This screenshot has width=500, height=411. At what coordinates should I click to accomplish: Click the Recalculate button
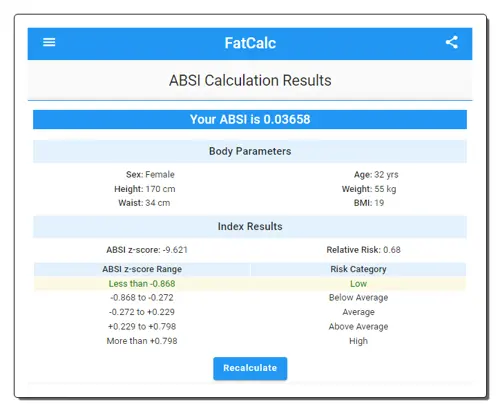[250, 368]
